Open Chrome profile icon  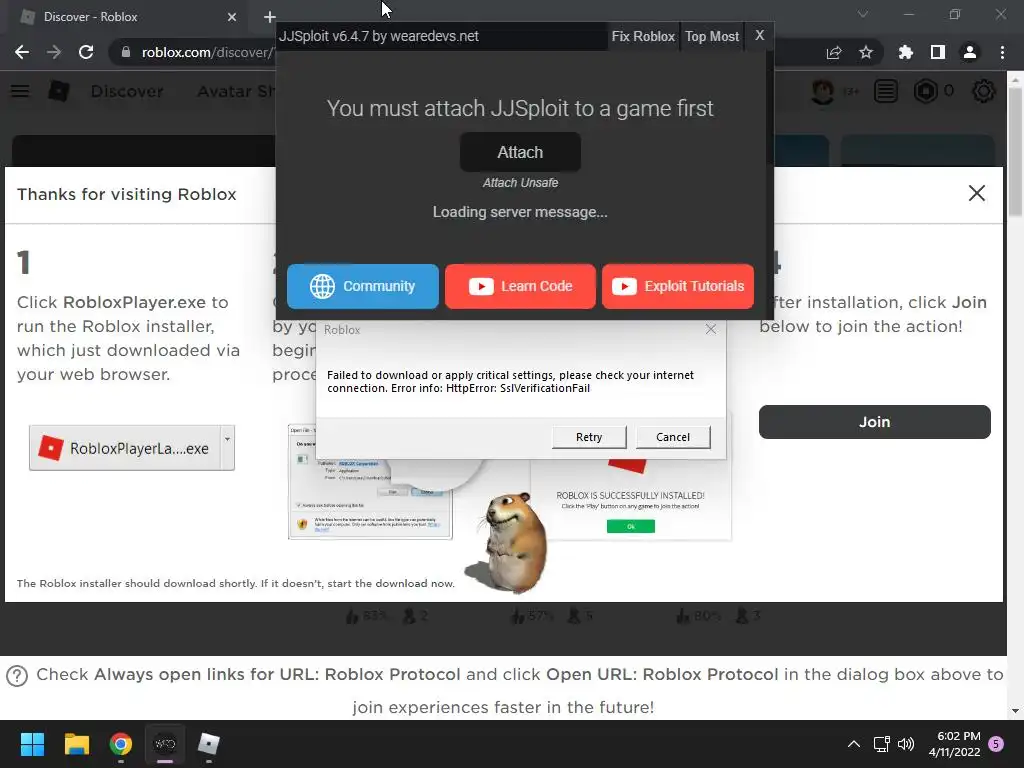click(x=970, y=52)
